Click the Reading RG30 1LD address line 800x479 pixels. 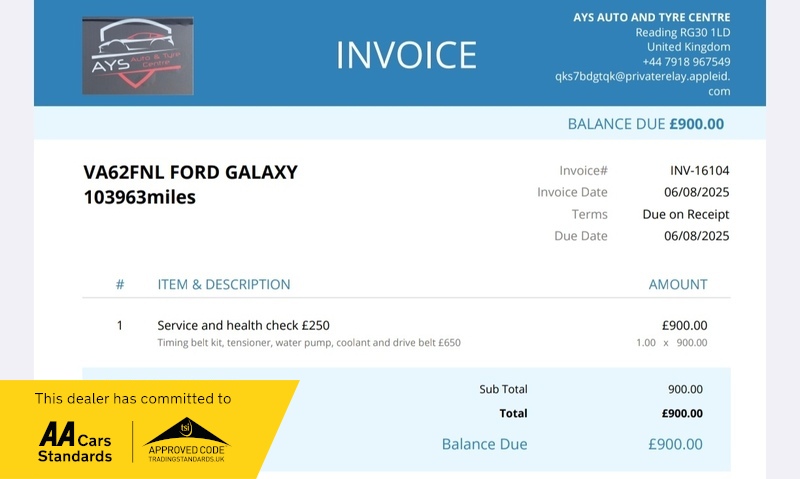pos(683,32)
